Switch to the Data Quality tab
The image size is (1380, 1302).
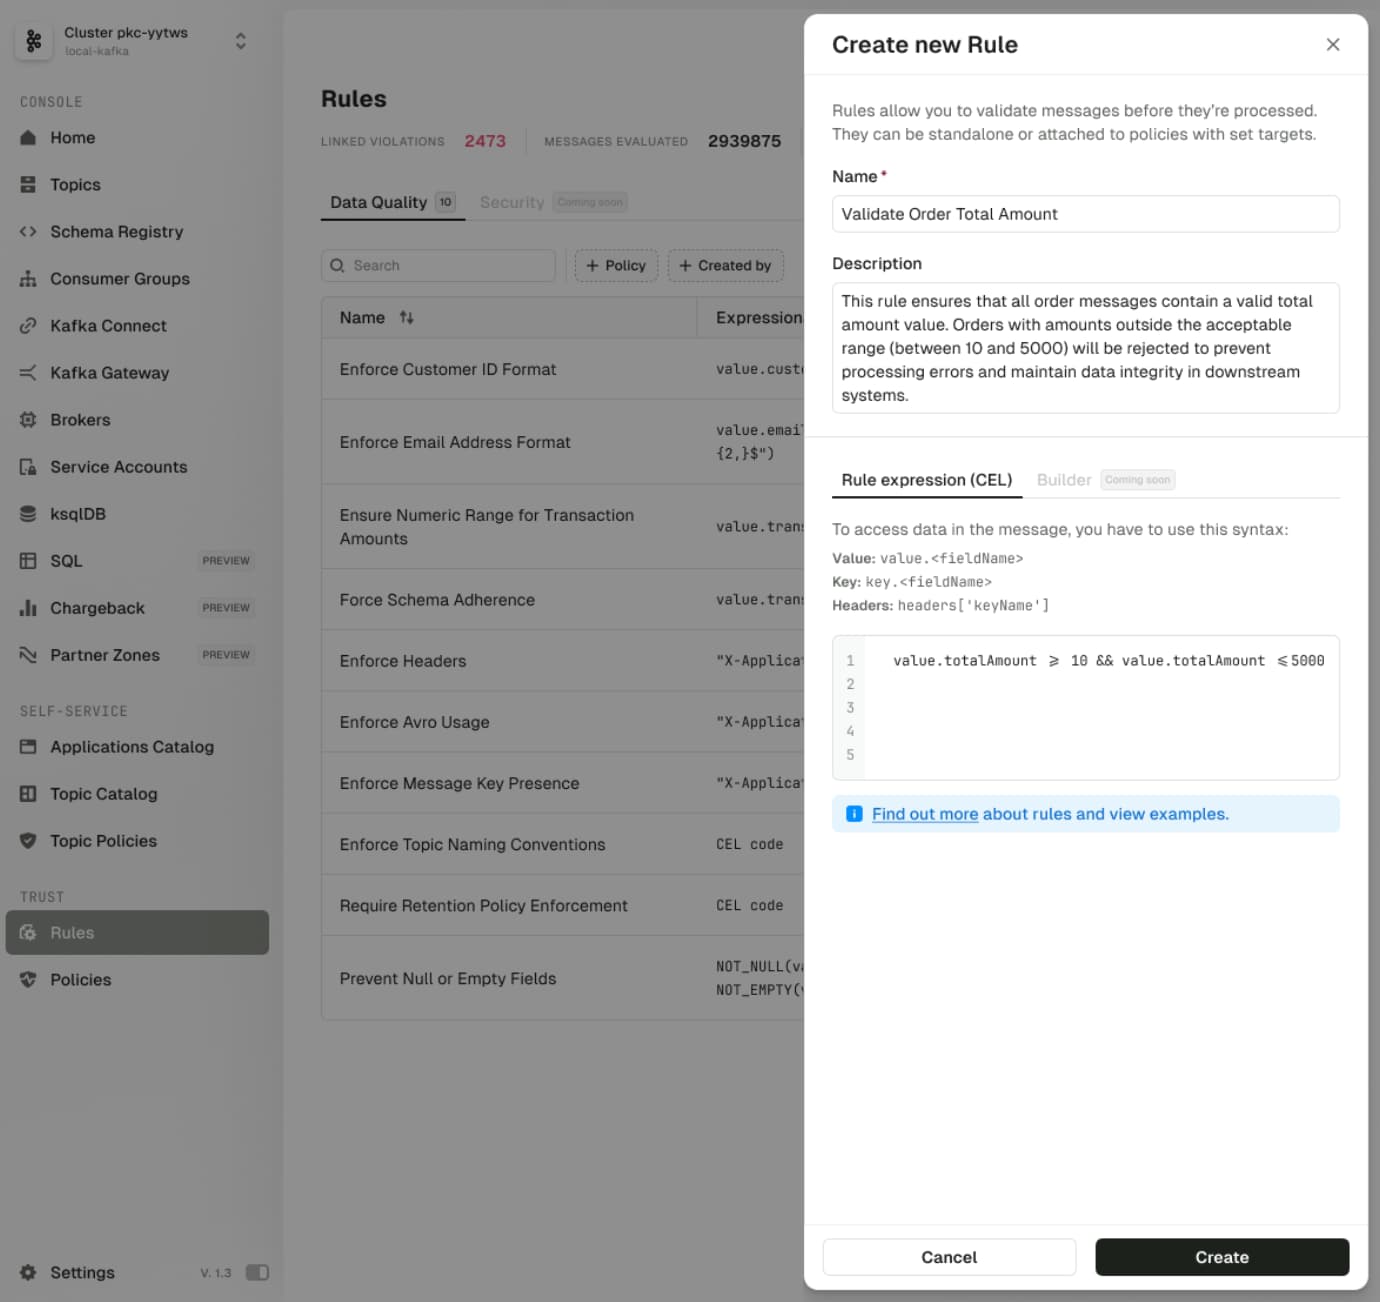click(379, 203)
